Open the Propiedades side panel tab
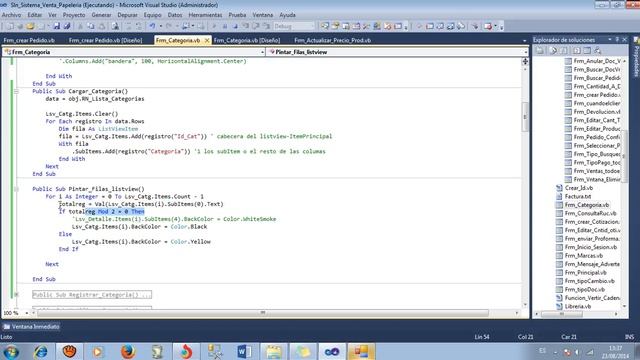640x360 pixels. [636, 57]
